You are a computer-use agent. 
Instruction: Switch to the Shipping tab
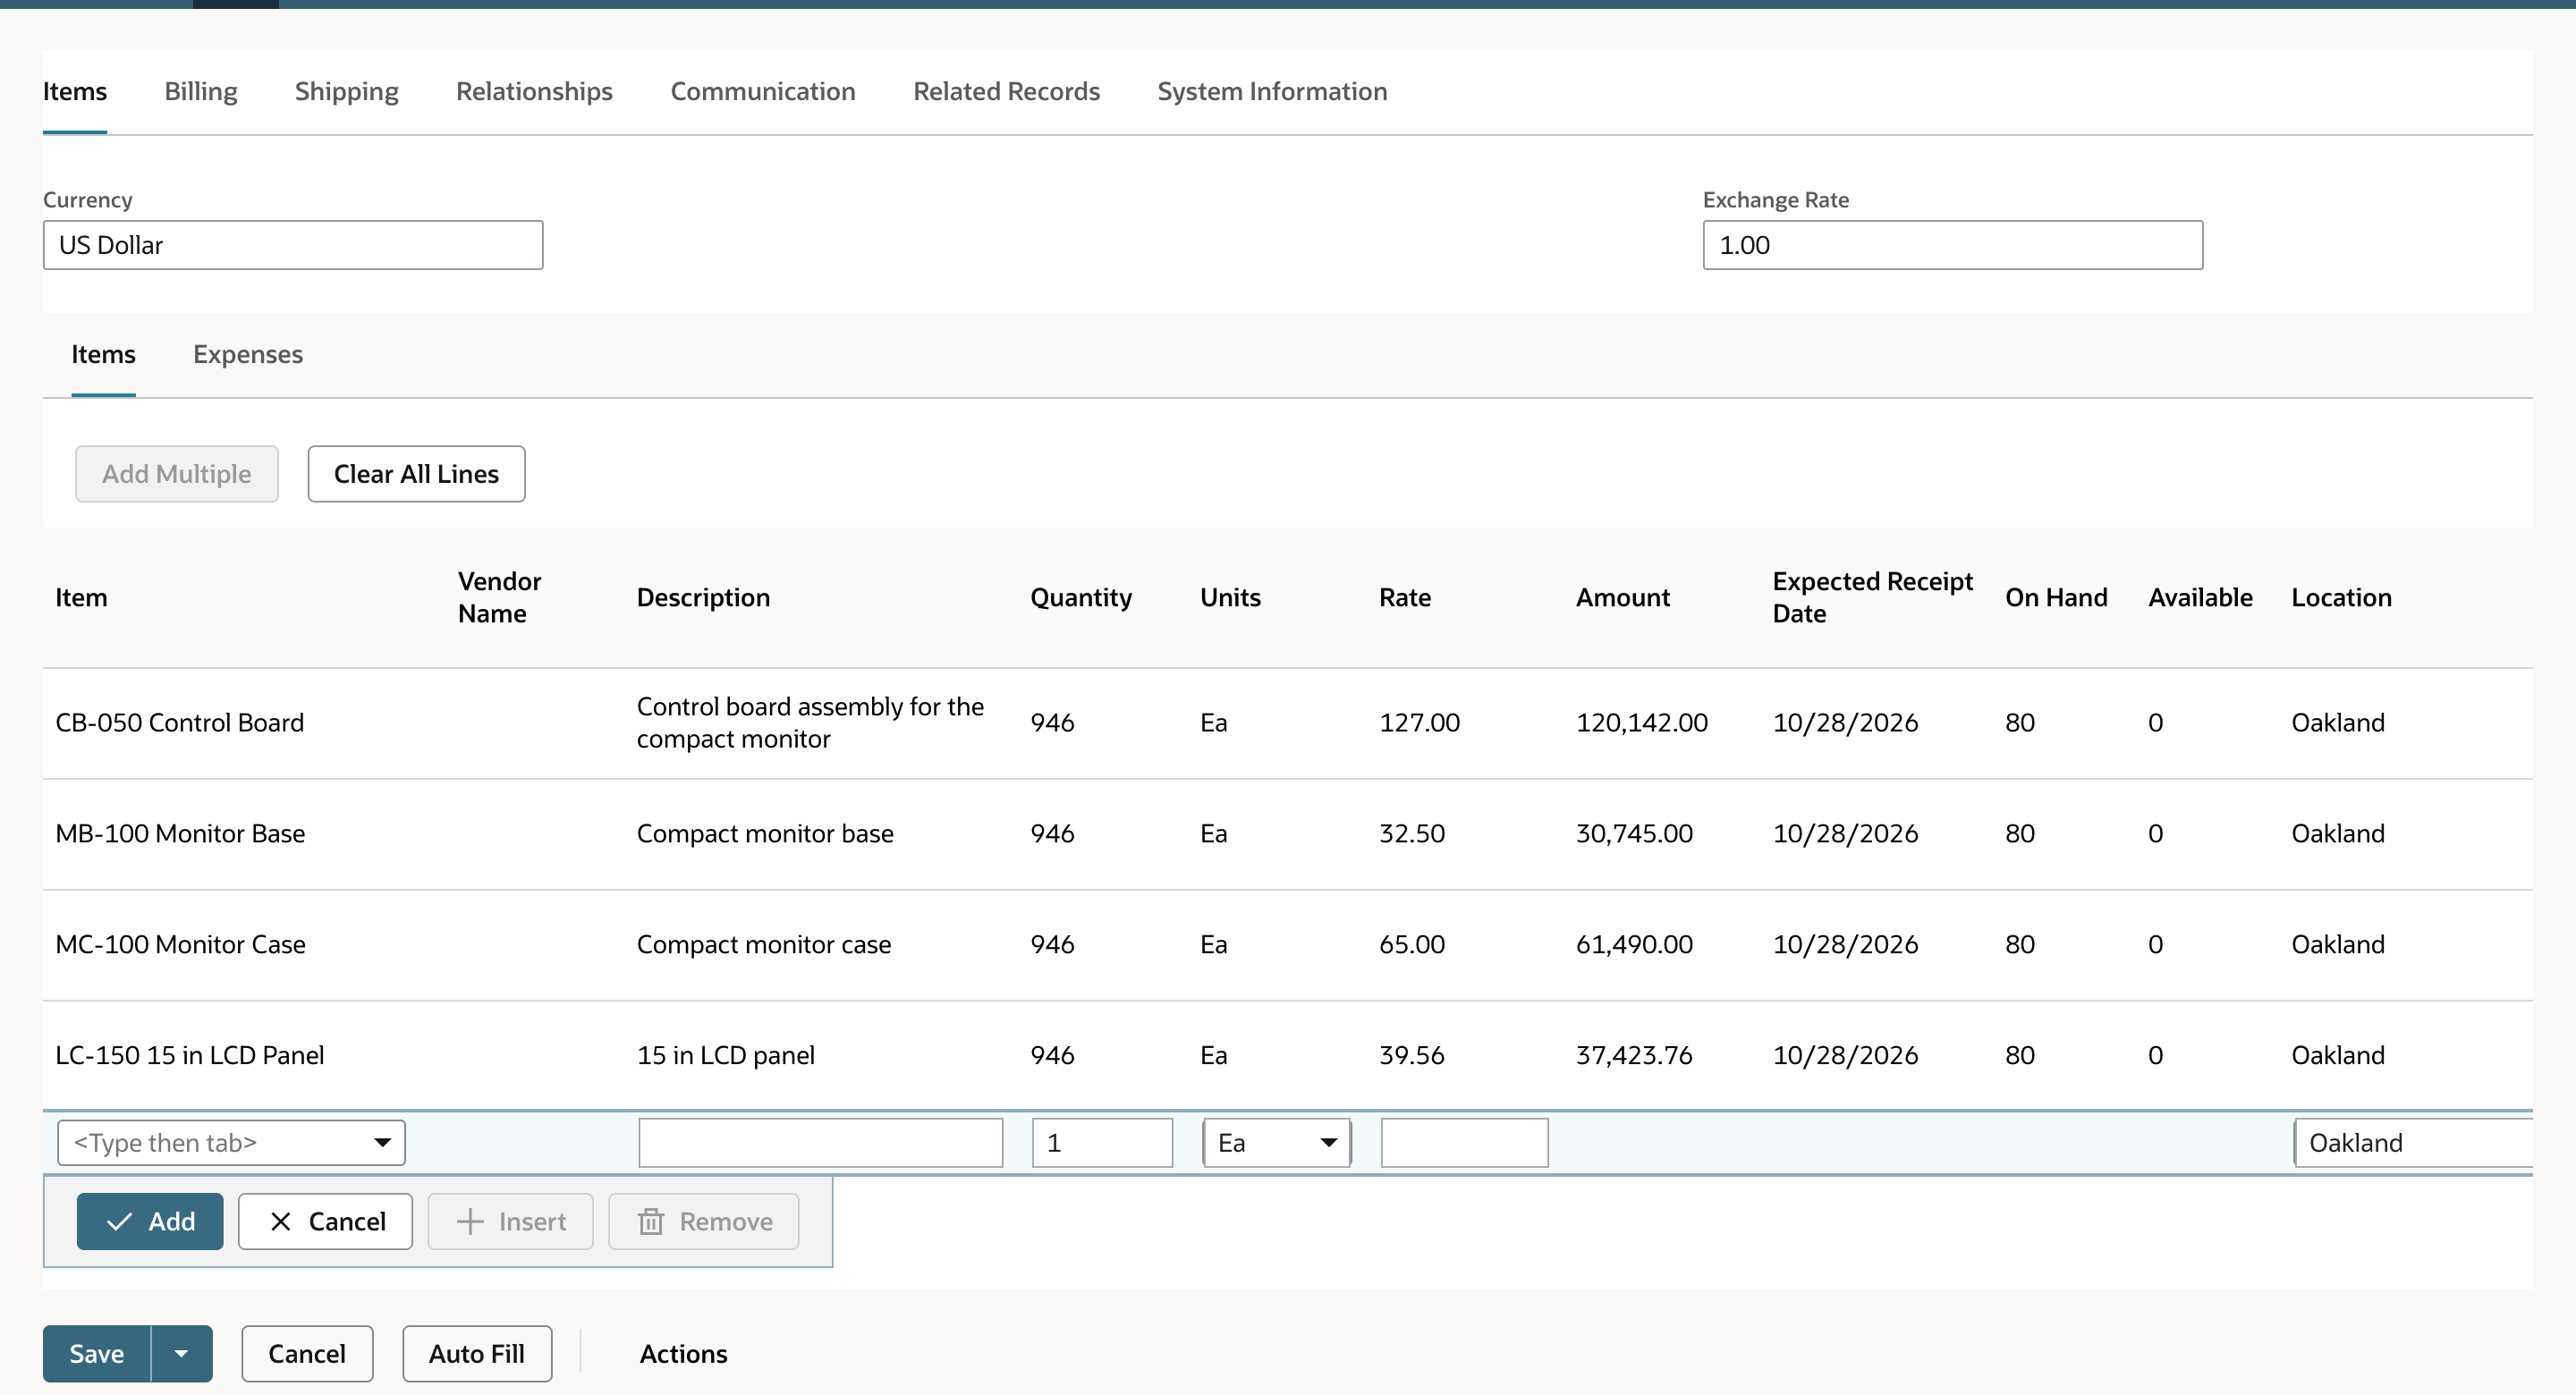346,91
